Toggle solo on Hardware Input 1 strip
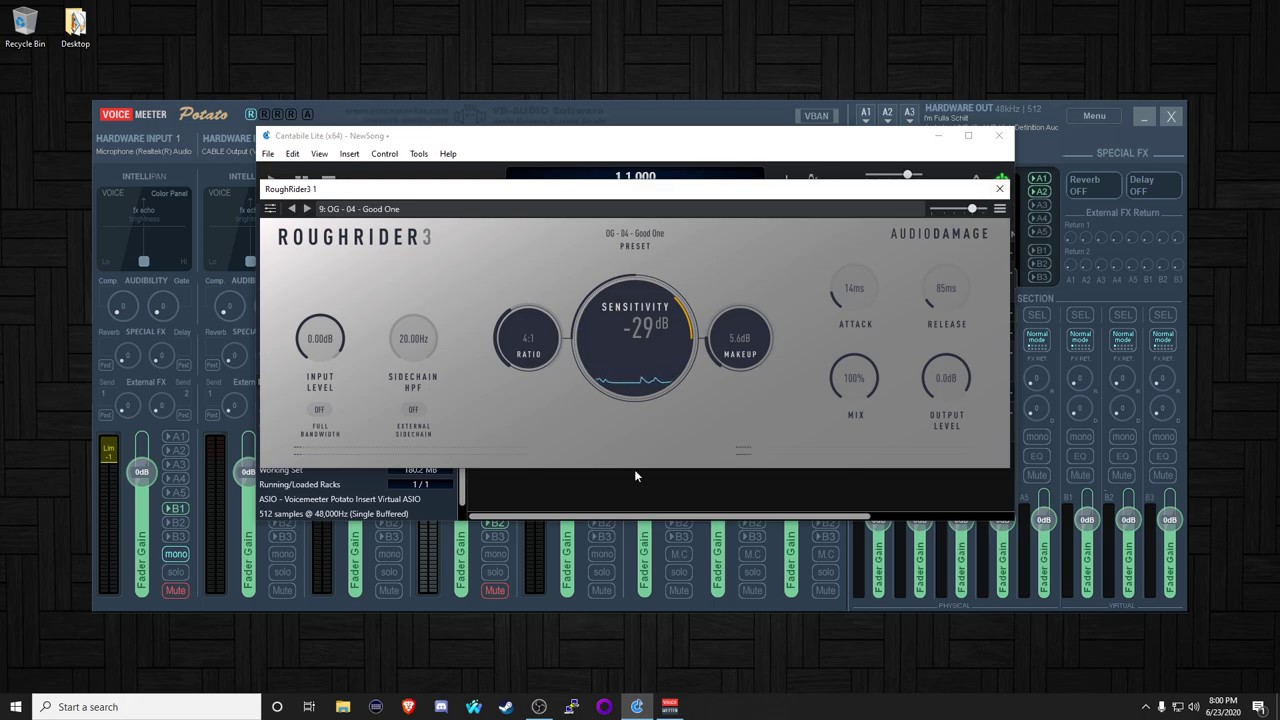This screenshot has height=720, width=1280. (x=175, y=572)
